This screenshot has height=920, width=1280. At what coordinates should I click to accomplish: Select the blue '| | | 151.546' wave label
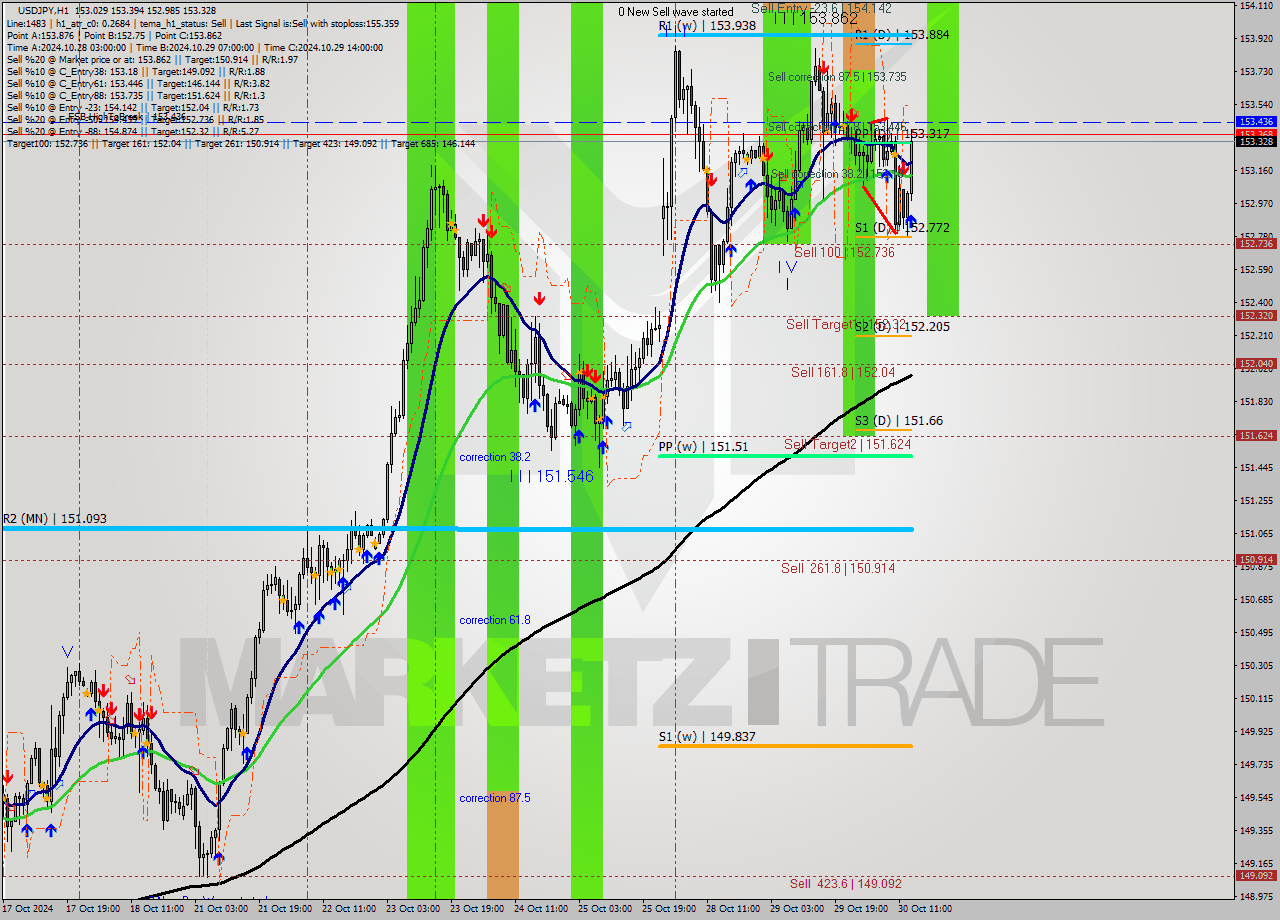552,477
